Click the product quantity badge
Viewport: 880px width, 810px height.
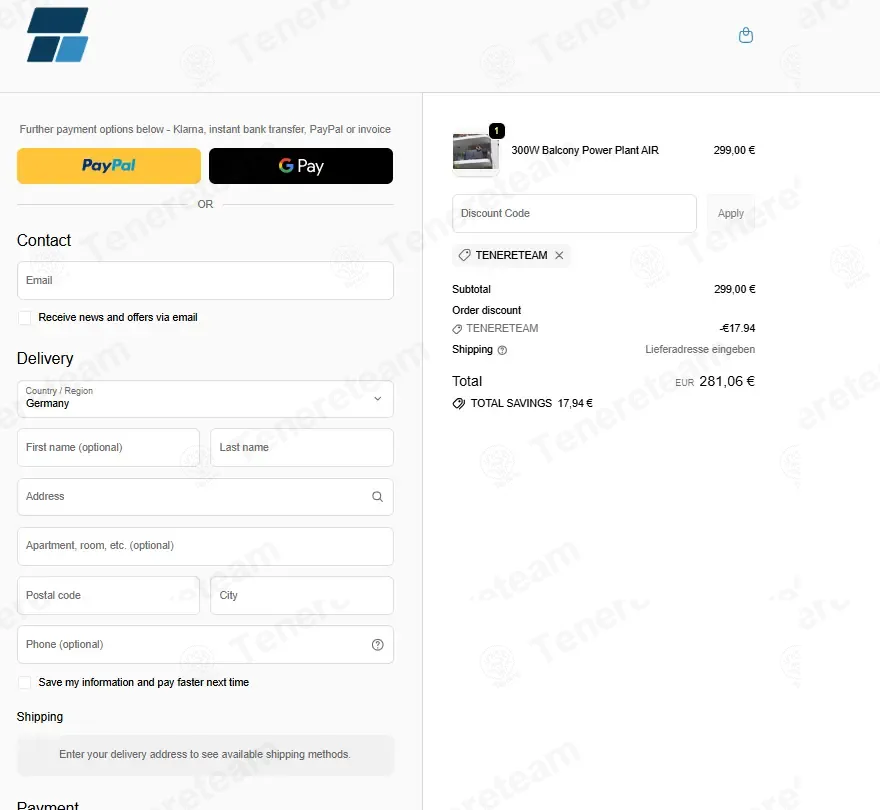(497, 131)
